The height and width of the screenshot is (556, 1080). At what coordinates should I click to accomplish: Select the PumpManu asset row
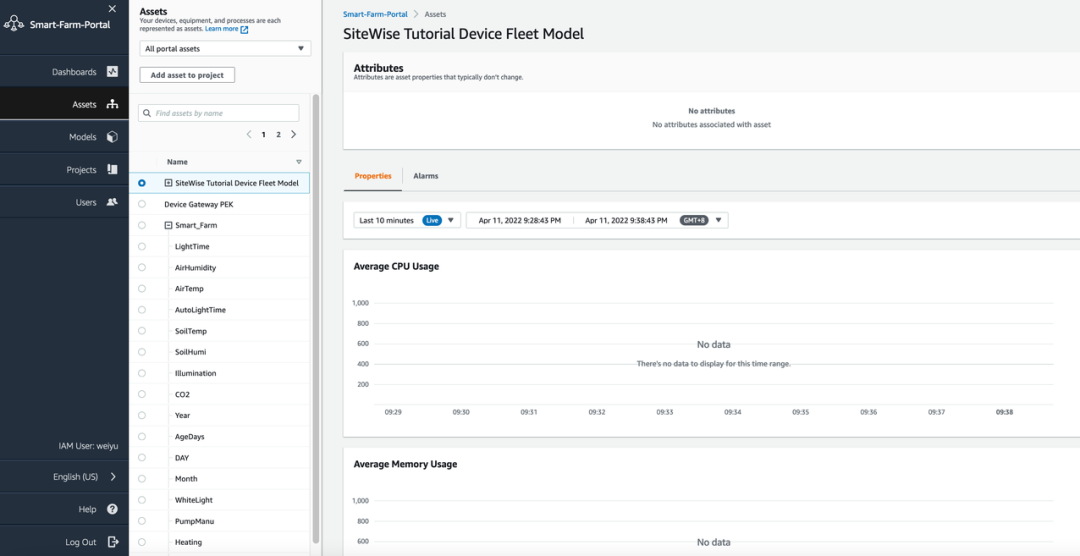pyautogui.click(x=220, y=521)
